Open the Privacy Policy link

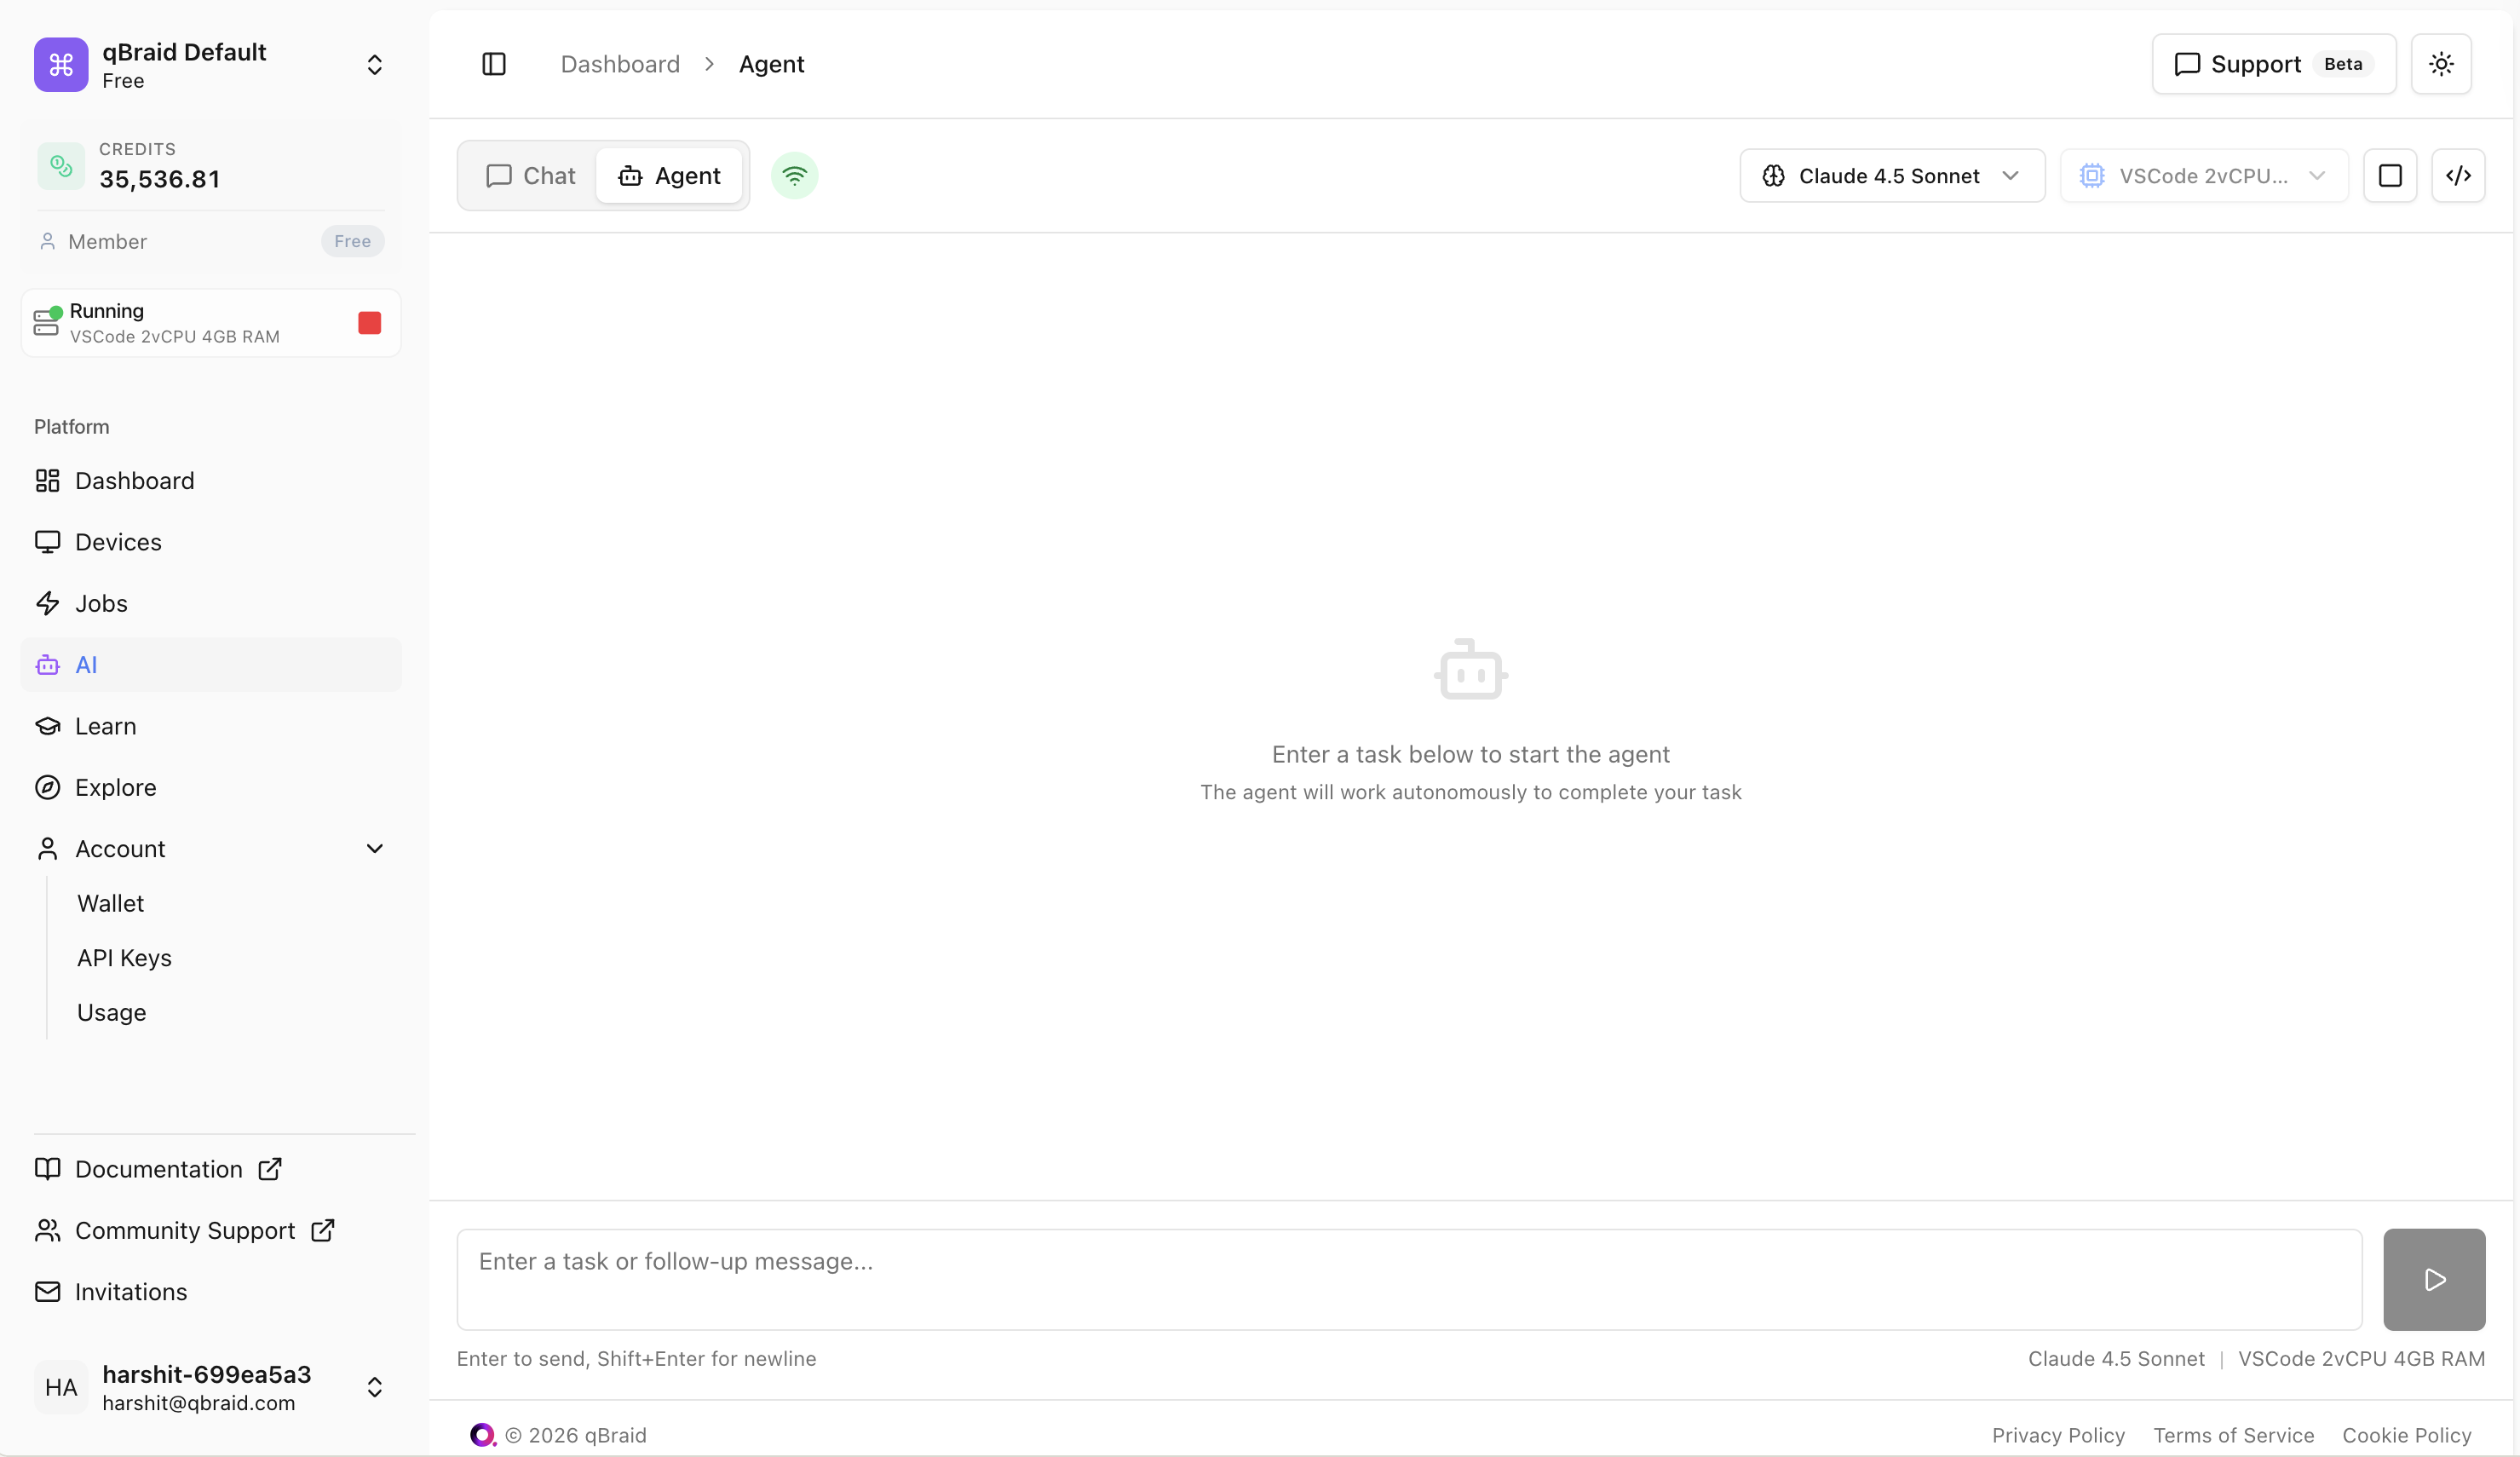coord(2057,1435)
